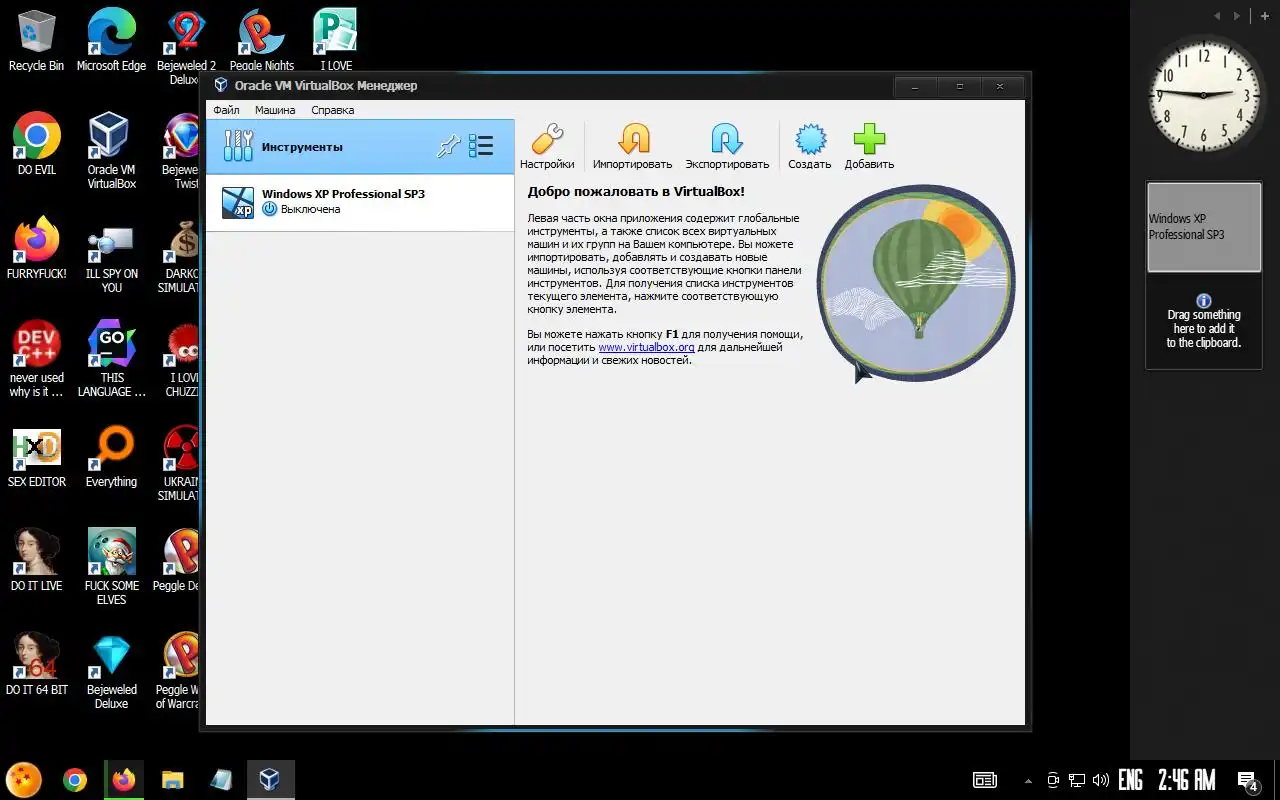Click the info icon in clipboard gadget
Viewport: 1280px width, 800px height.
[x=1204, y=300]
